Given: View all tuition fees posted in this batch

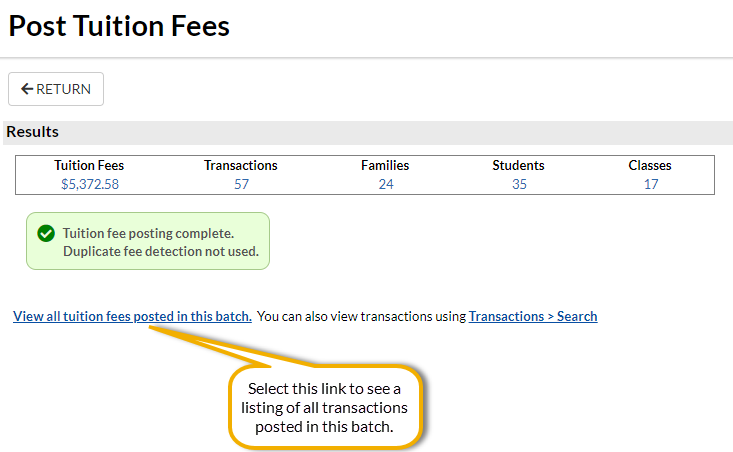Looking at the screenshot, I should (132, 316).
